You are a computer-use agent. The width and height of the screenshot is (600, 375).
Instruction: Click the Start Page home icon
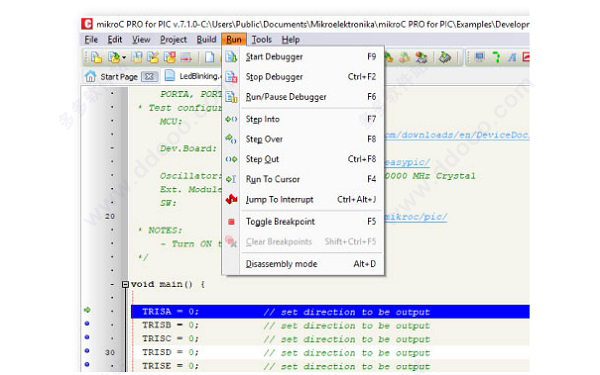[x=90, y=76]
